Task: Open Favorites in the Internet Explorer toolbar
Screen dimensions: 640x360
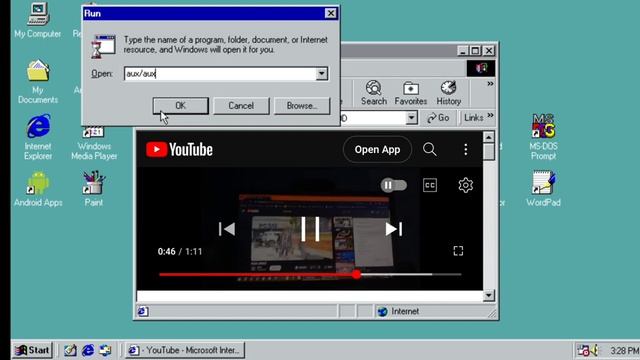Action: pos(411,93)
